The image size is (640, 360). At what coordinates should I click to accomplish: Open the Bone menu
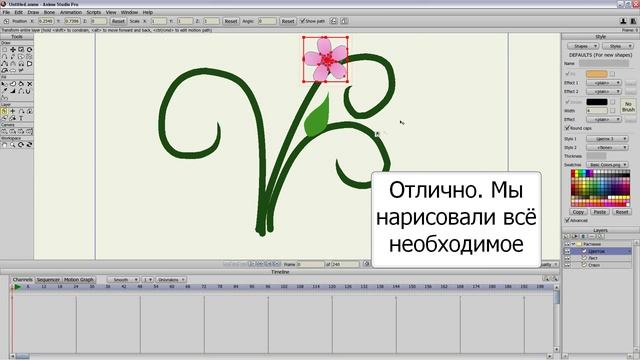tap(49, 12)
